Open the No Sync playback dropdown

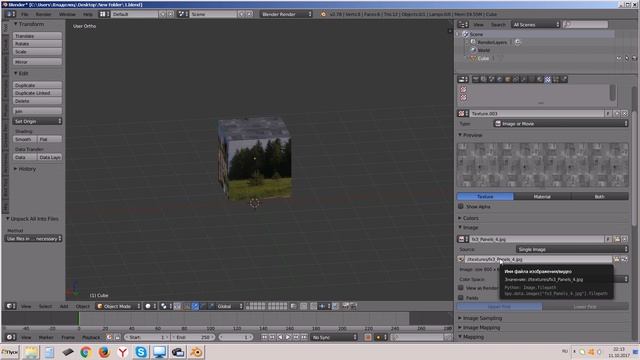point(333,337)
